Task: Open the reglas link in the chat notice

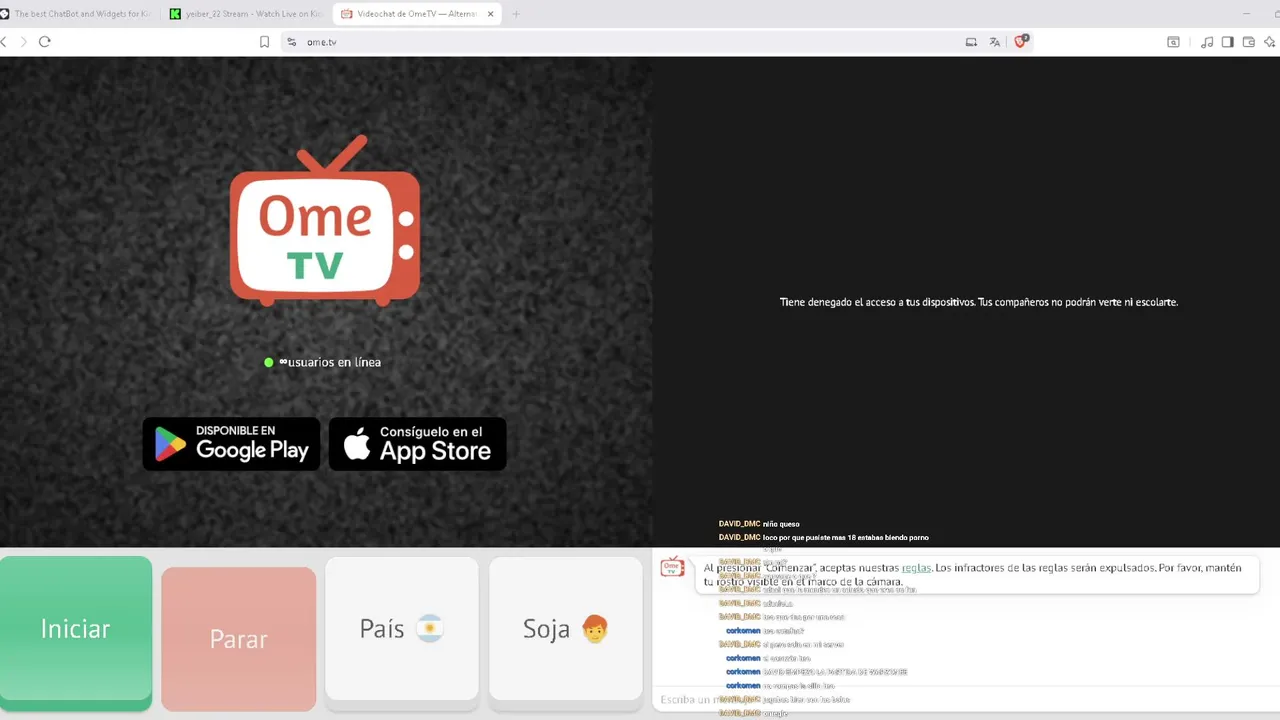Action: [x=916, y=568]
